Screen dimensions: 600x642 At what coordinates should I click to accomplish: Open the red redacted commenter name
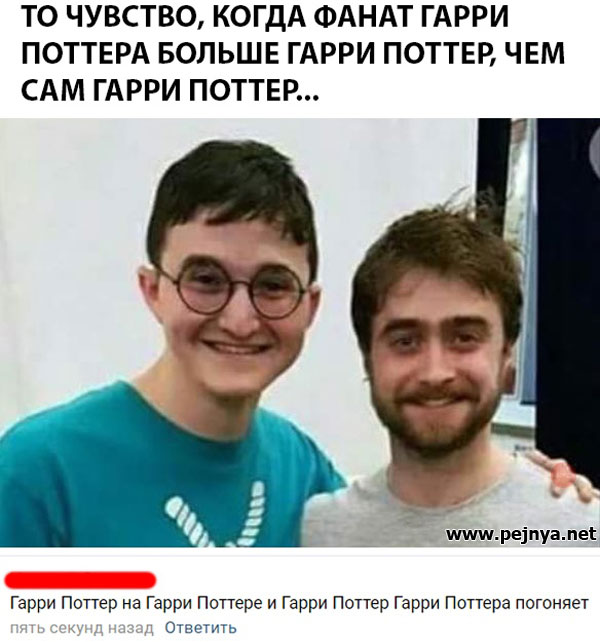[80, 579]
